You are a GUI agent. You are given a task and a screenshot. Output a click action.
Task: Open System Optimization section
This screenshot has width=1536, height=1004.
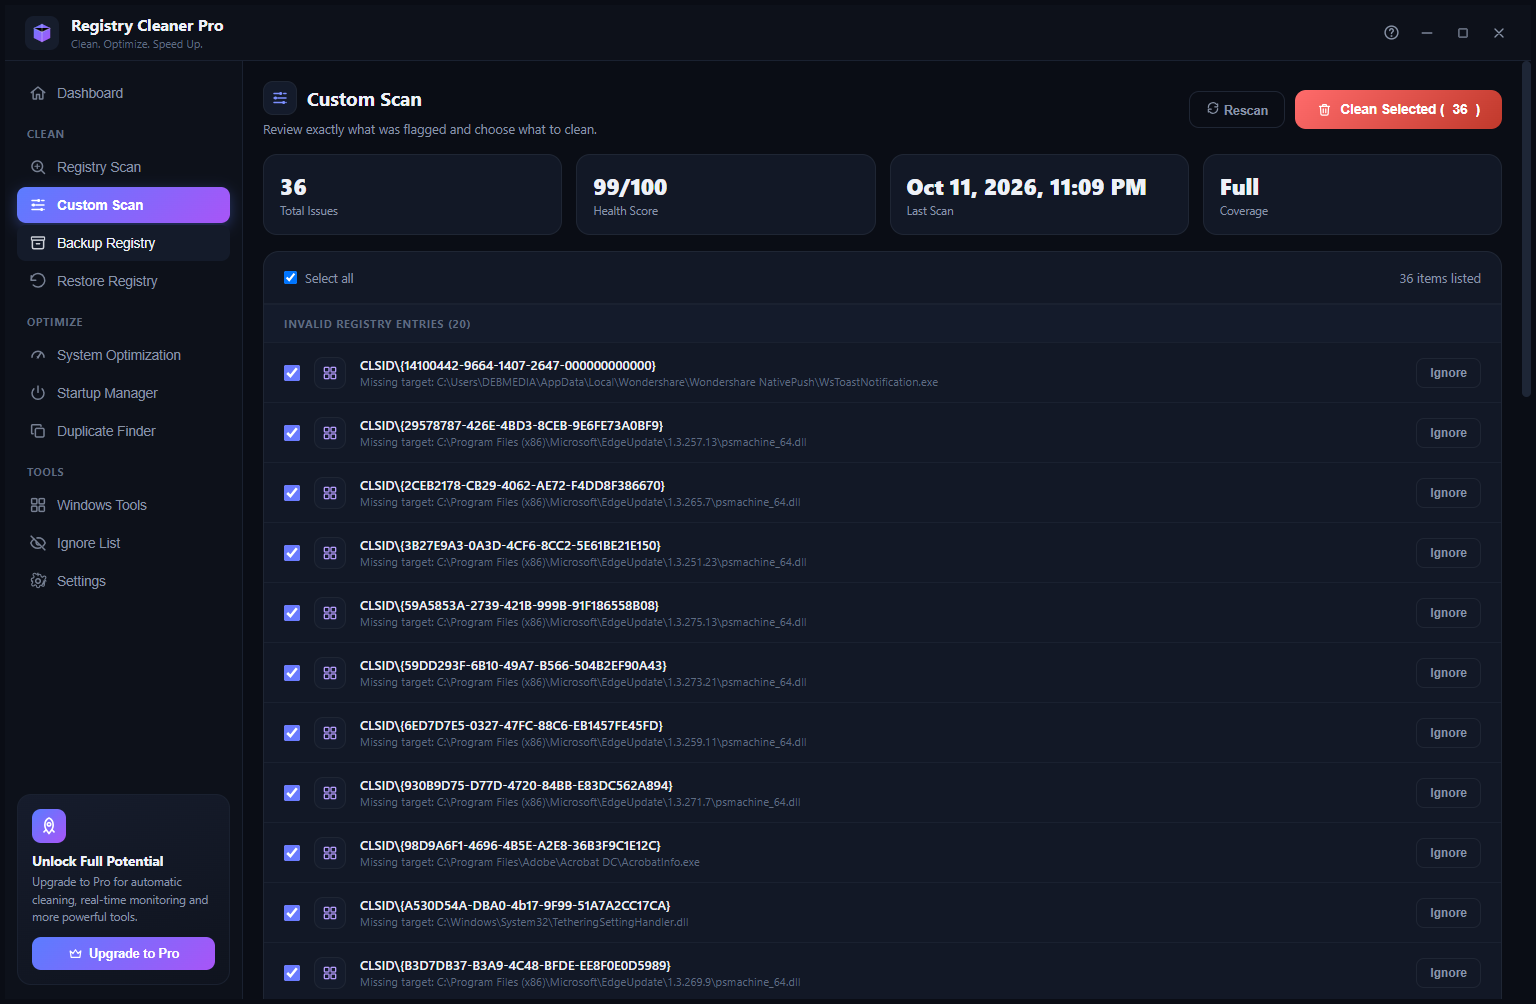click(x=123, y=355)
